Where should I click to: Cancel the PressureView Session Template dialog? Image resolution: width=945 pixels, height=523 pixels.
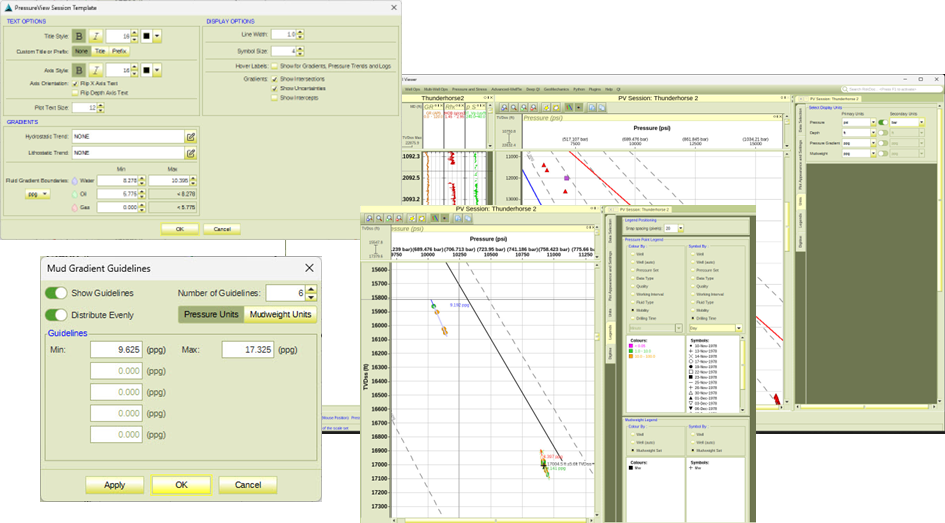click(x=221, y=229)
